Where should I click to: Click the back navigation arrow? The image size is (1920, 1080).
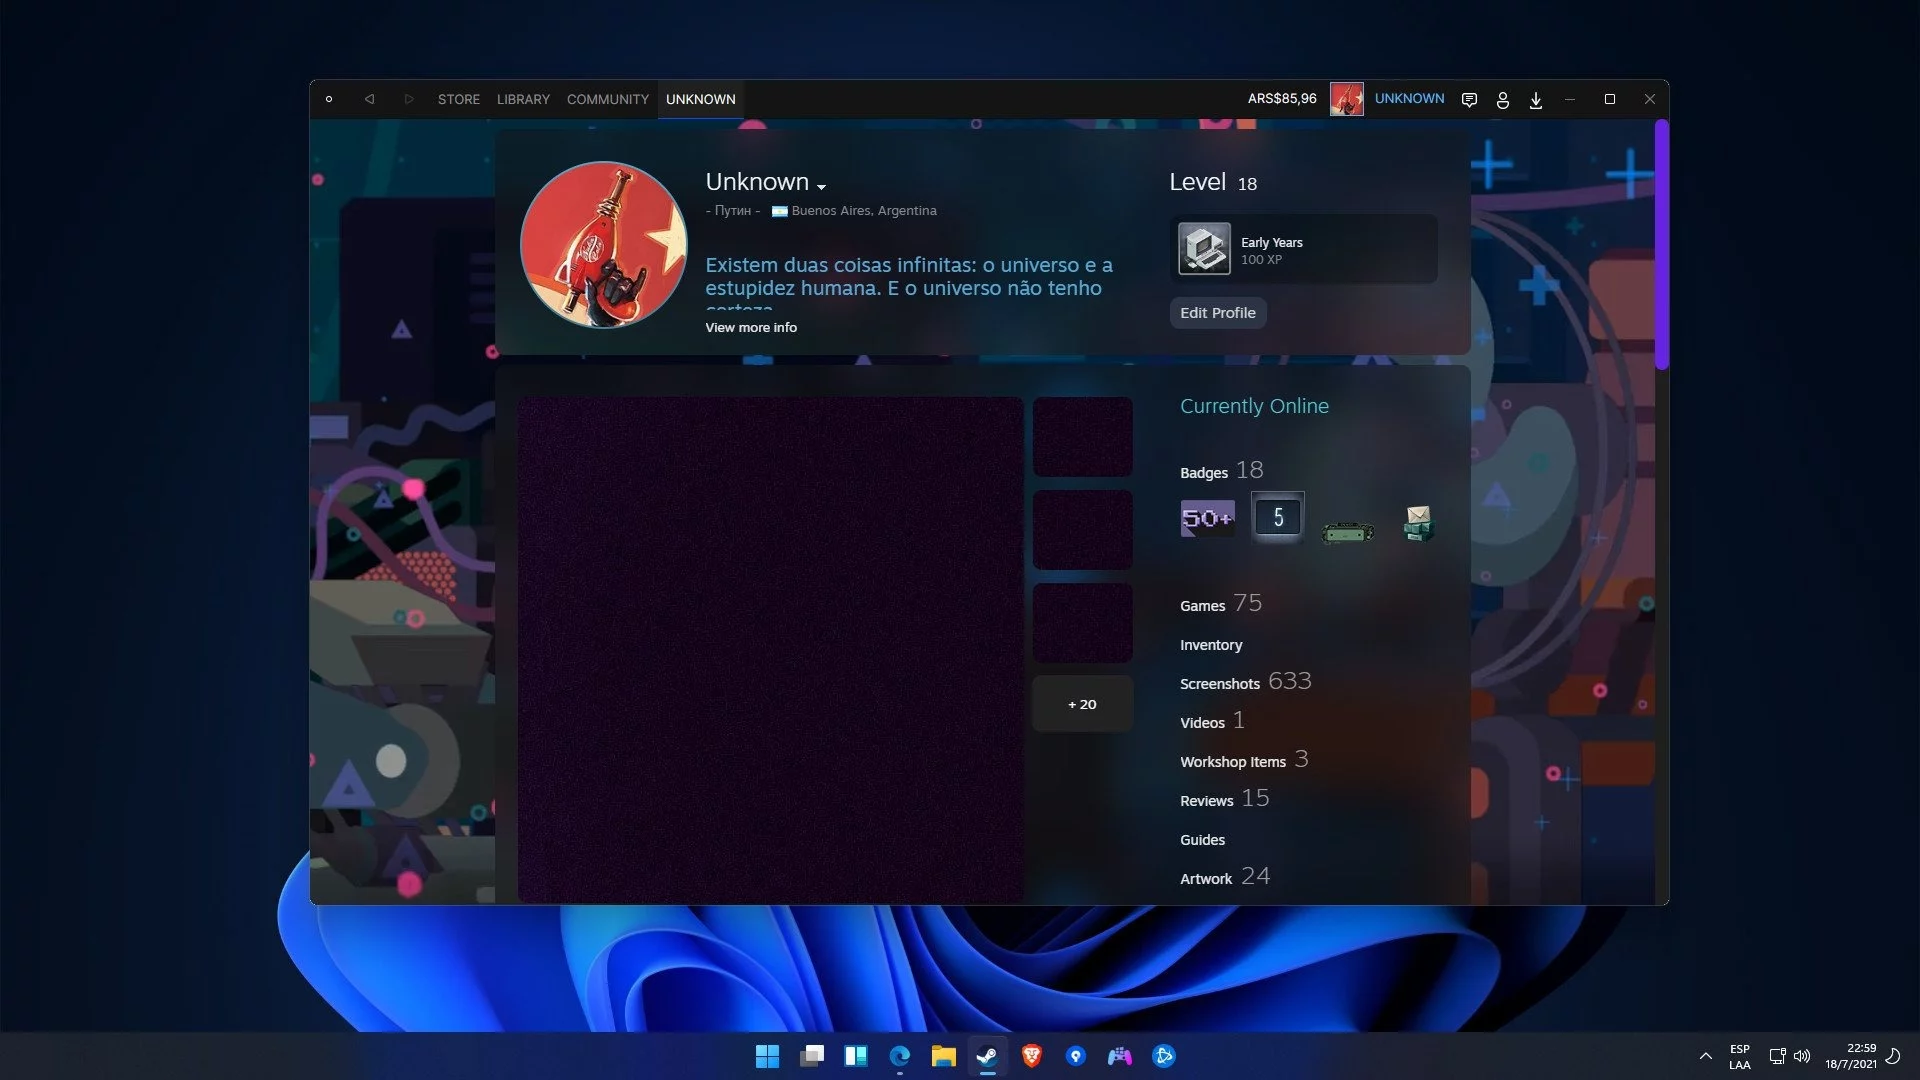point(369,99)
